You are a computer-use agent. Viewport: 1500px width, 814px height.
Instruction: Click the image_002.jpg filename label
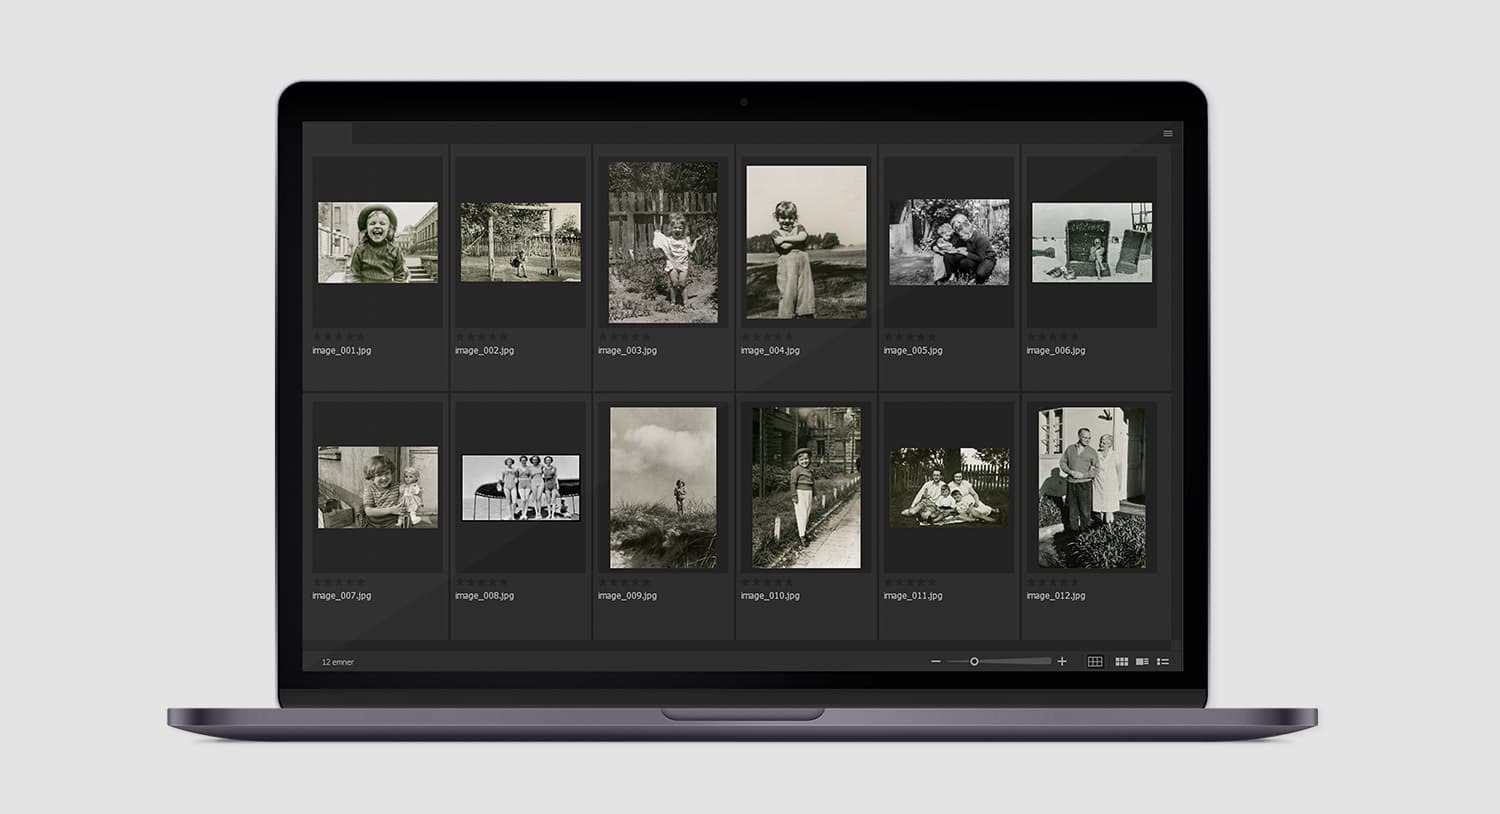[484, 351]
